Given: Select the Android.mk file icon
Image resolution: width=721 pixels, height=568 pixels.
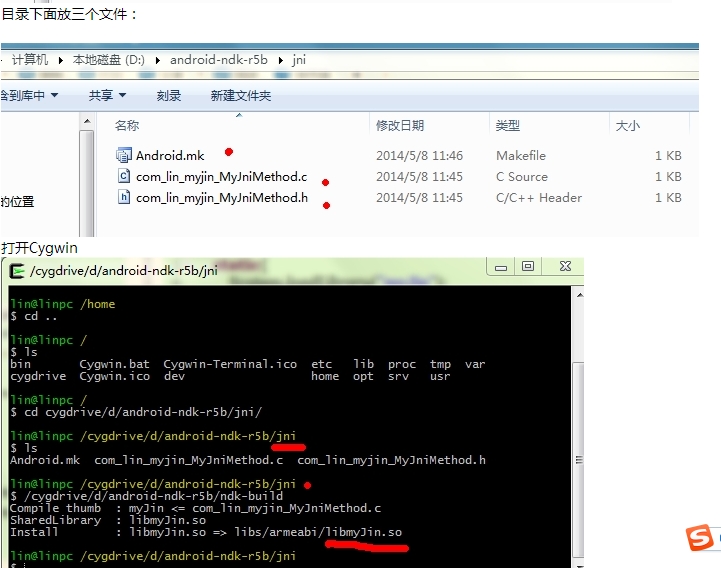Looking at the screenshot, I should click(123, 155).
